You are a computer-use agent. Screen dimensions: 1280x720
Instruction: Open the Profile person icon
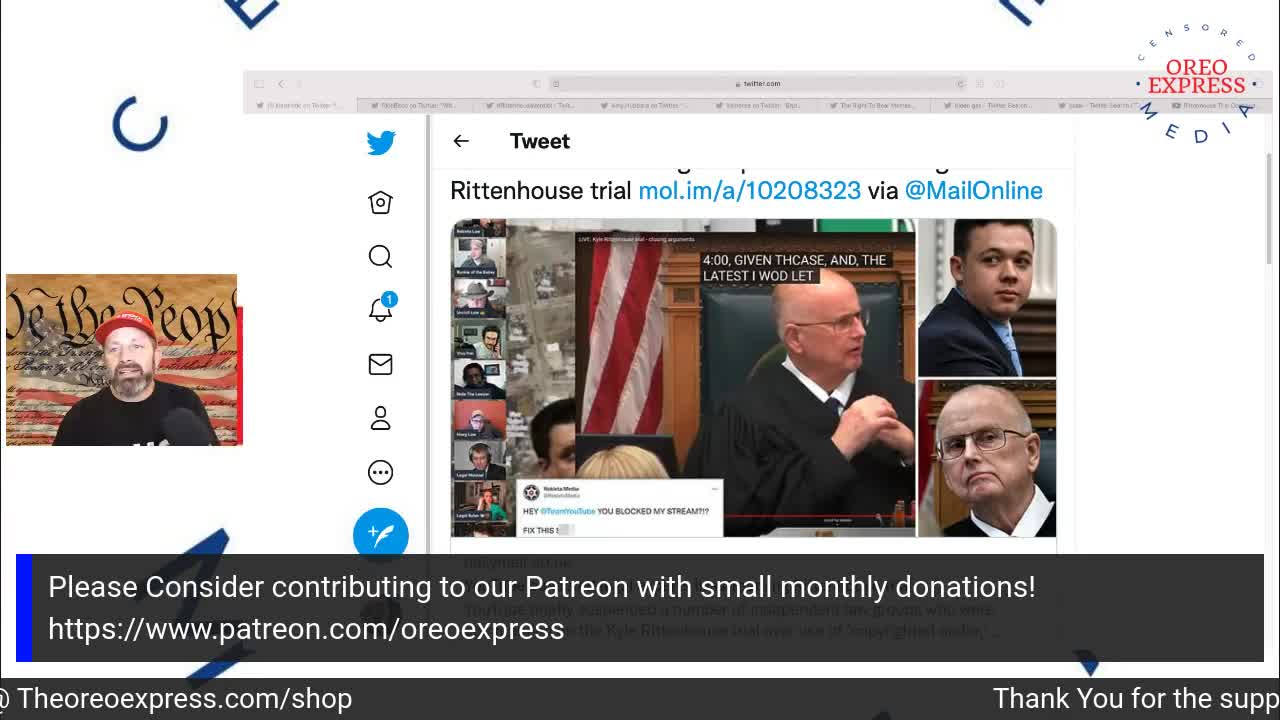tap(380, 418)
